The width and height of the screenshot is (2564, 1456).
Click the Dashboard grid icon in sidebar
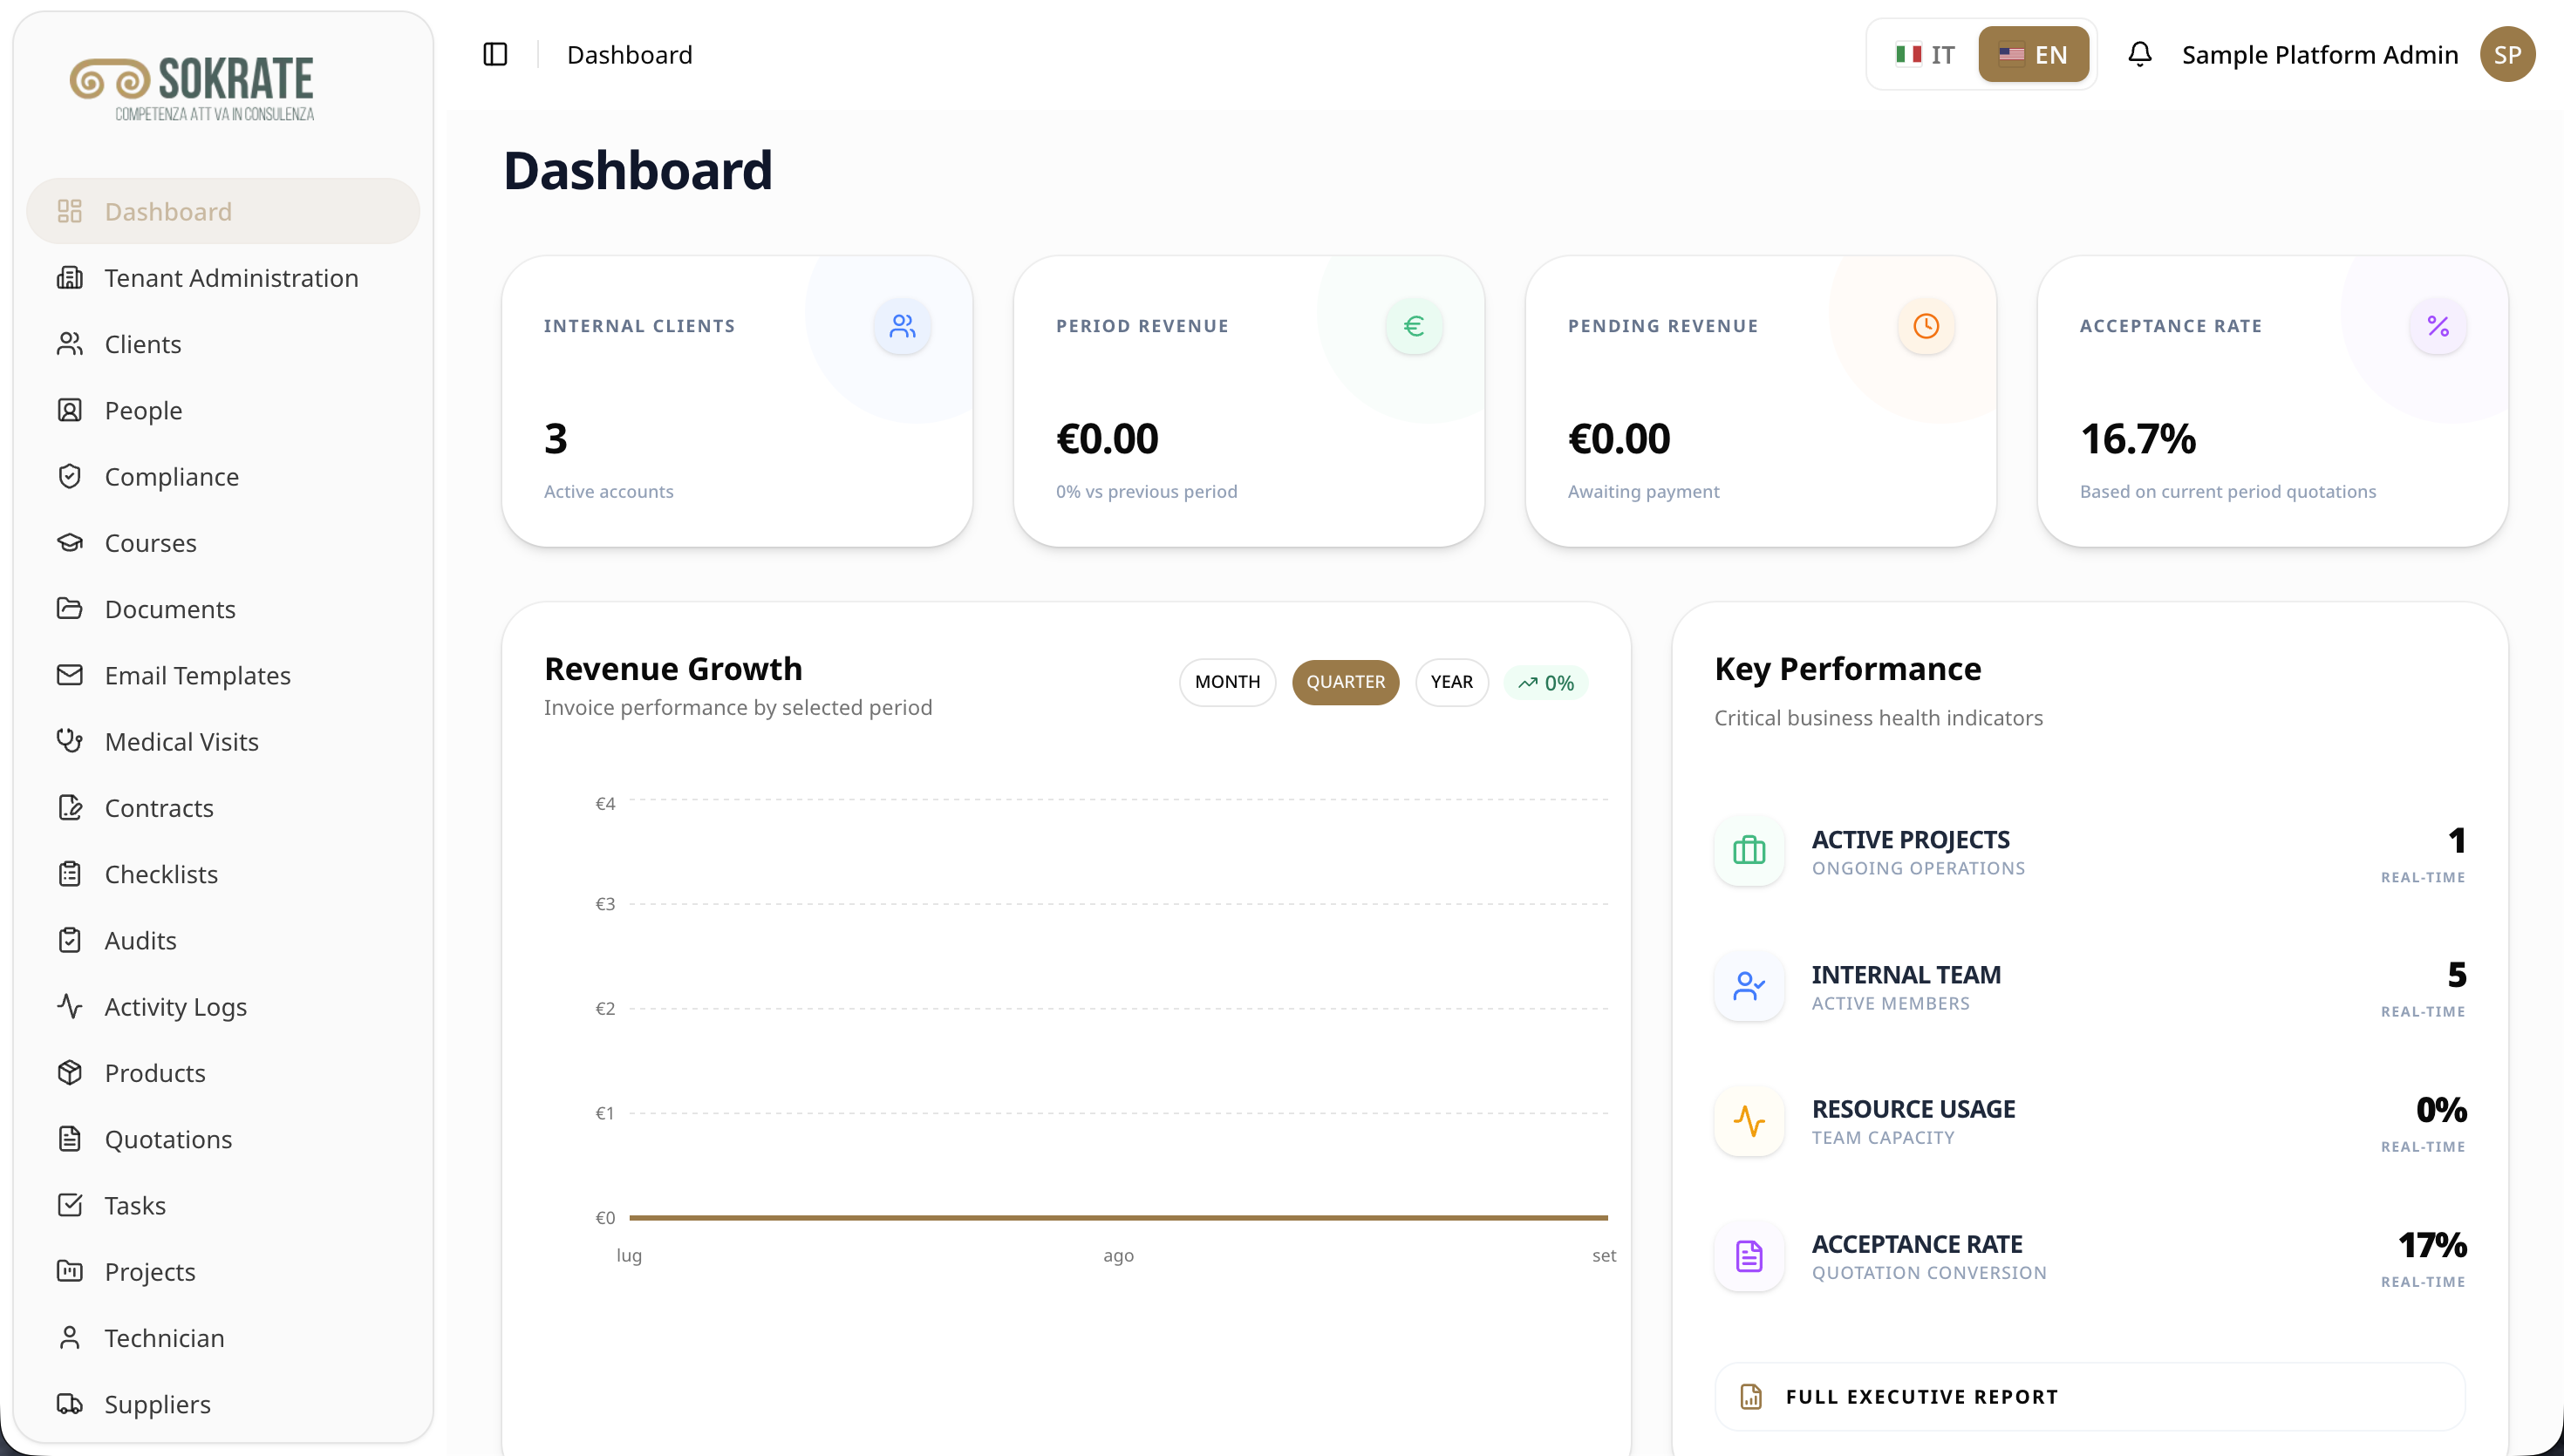pyautogui.click(x=69, y=211)
